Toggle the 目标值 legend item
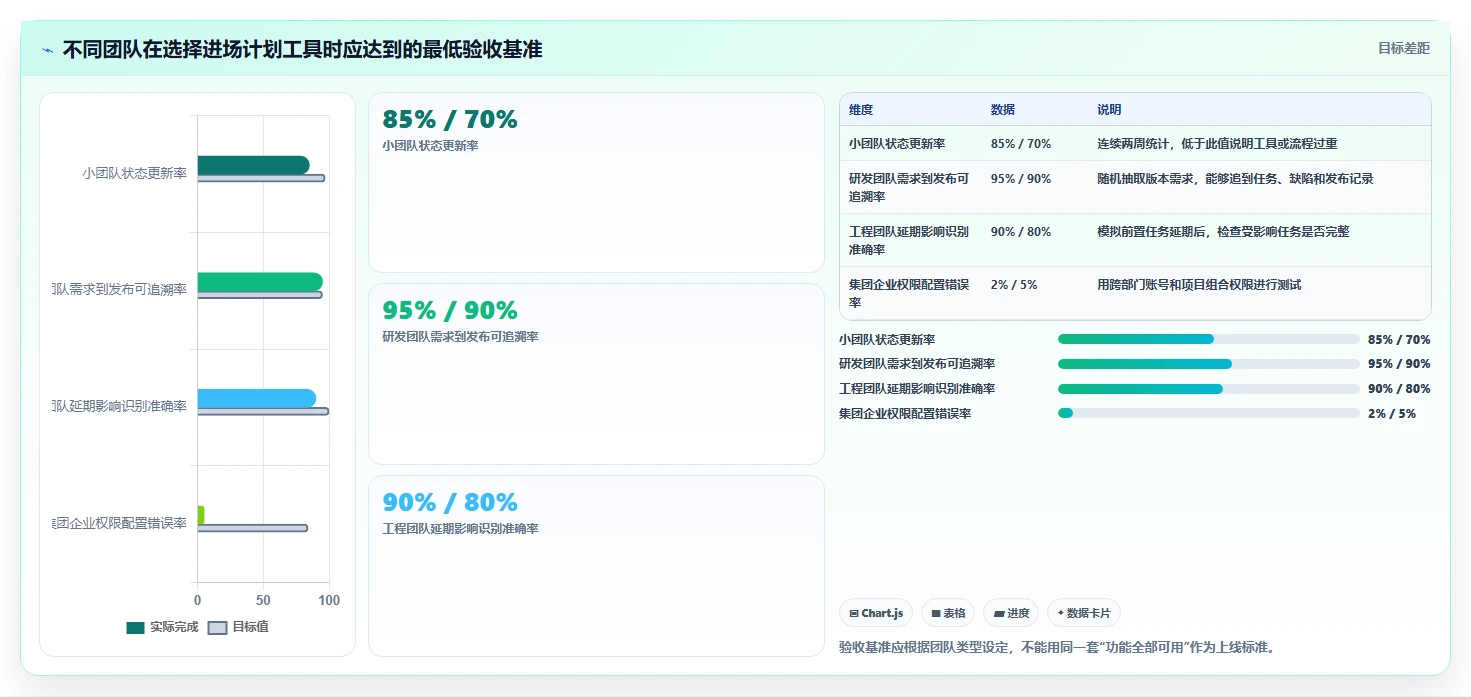 [238, 628]
